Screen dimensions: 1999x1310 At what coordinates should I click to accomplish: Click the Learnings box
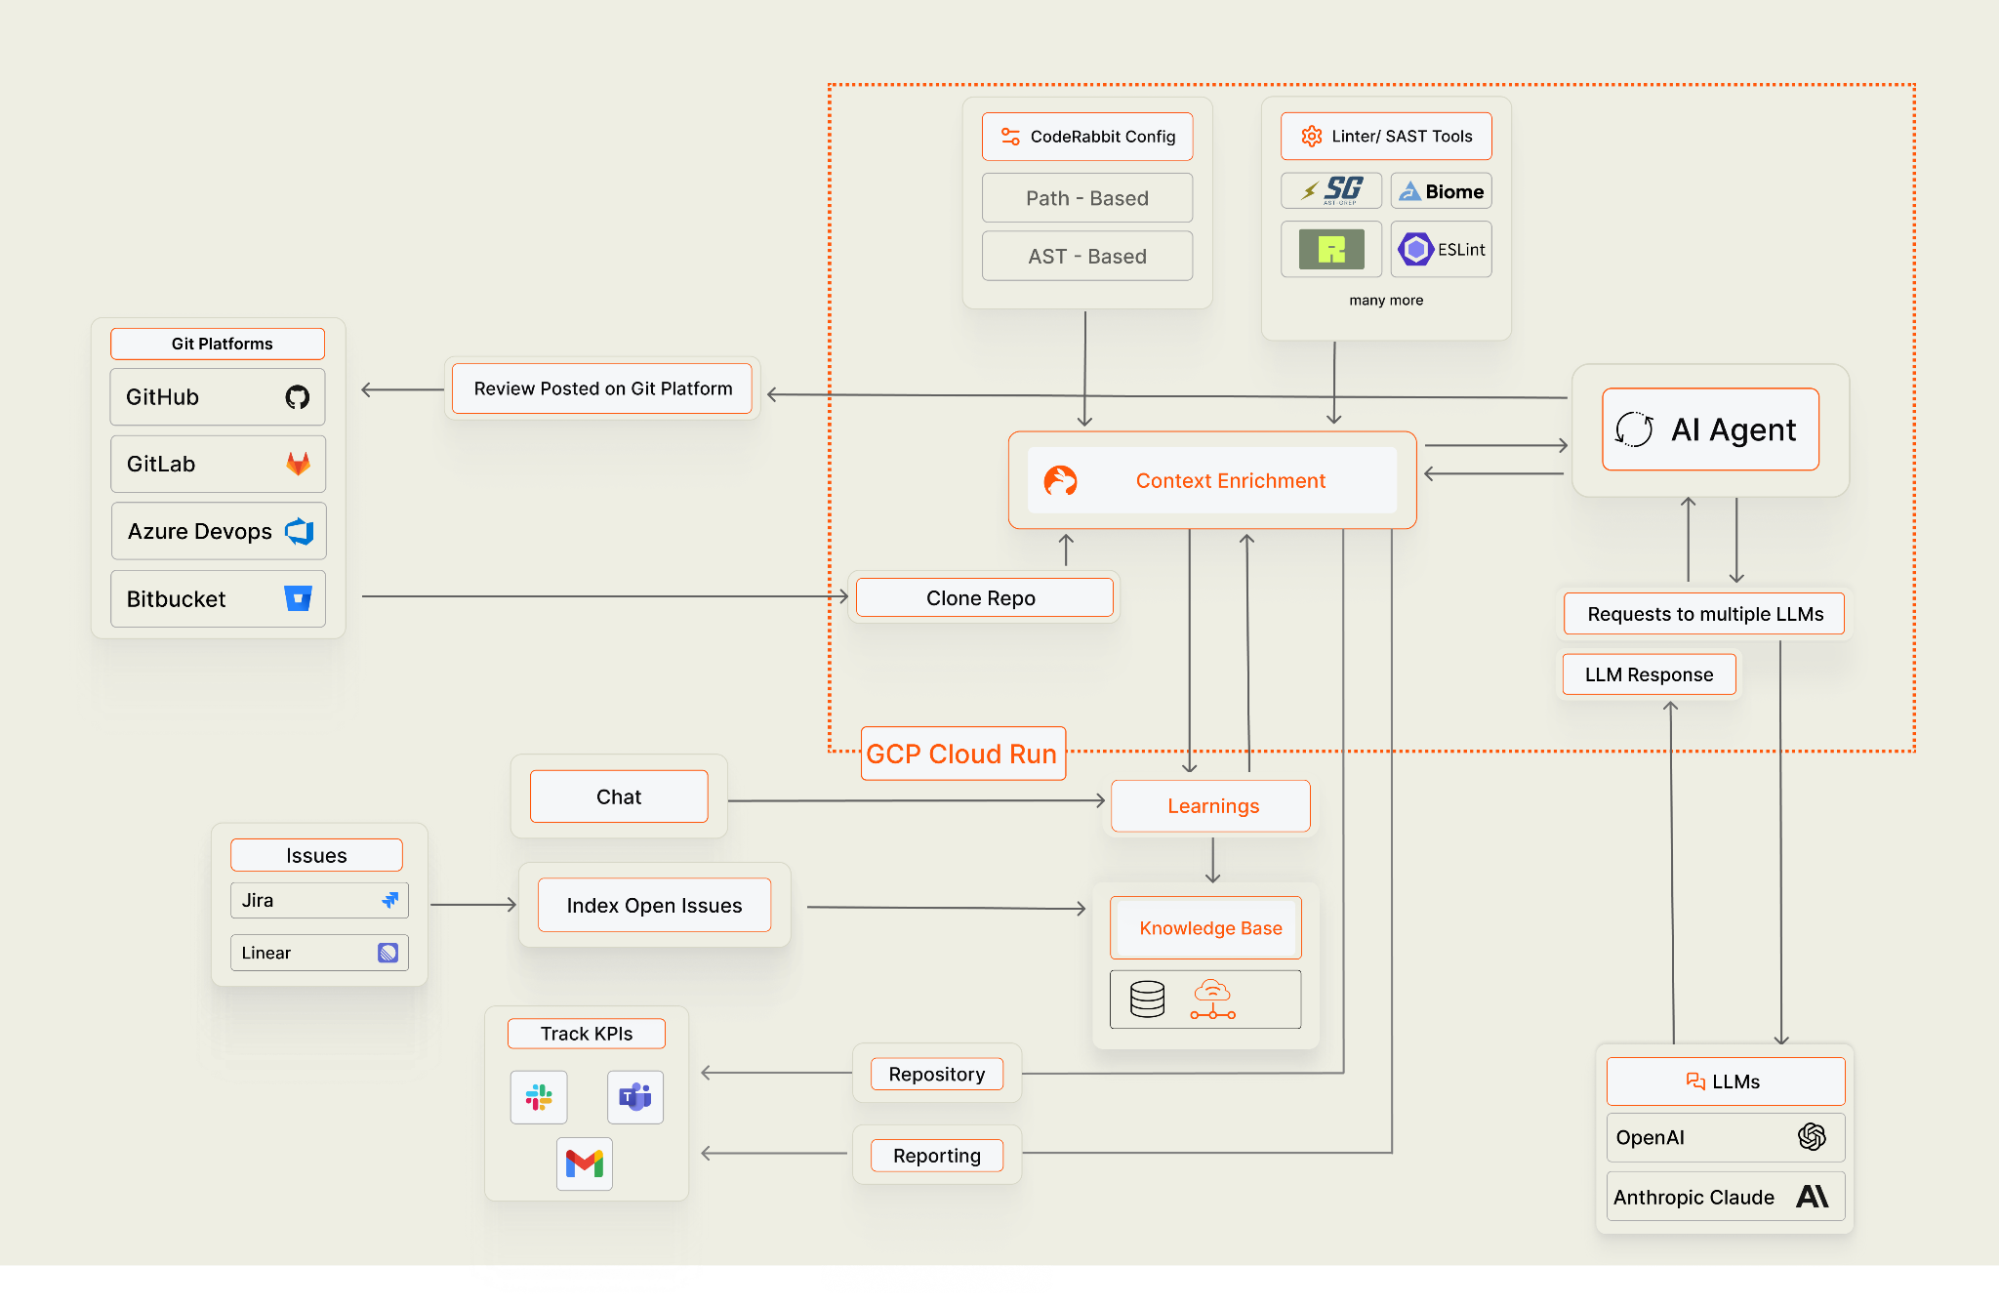[1211, 806]
